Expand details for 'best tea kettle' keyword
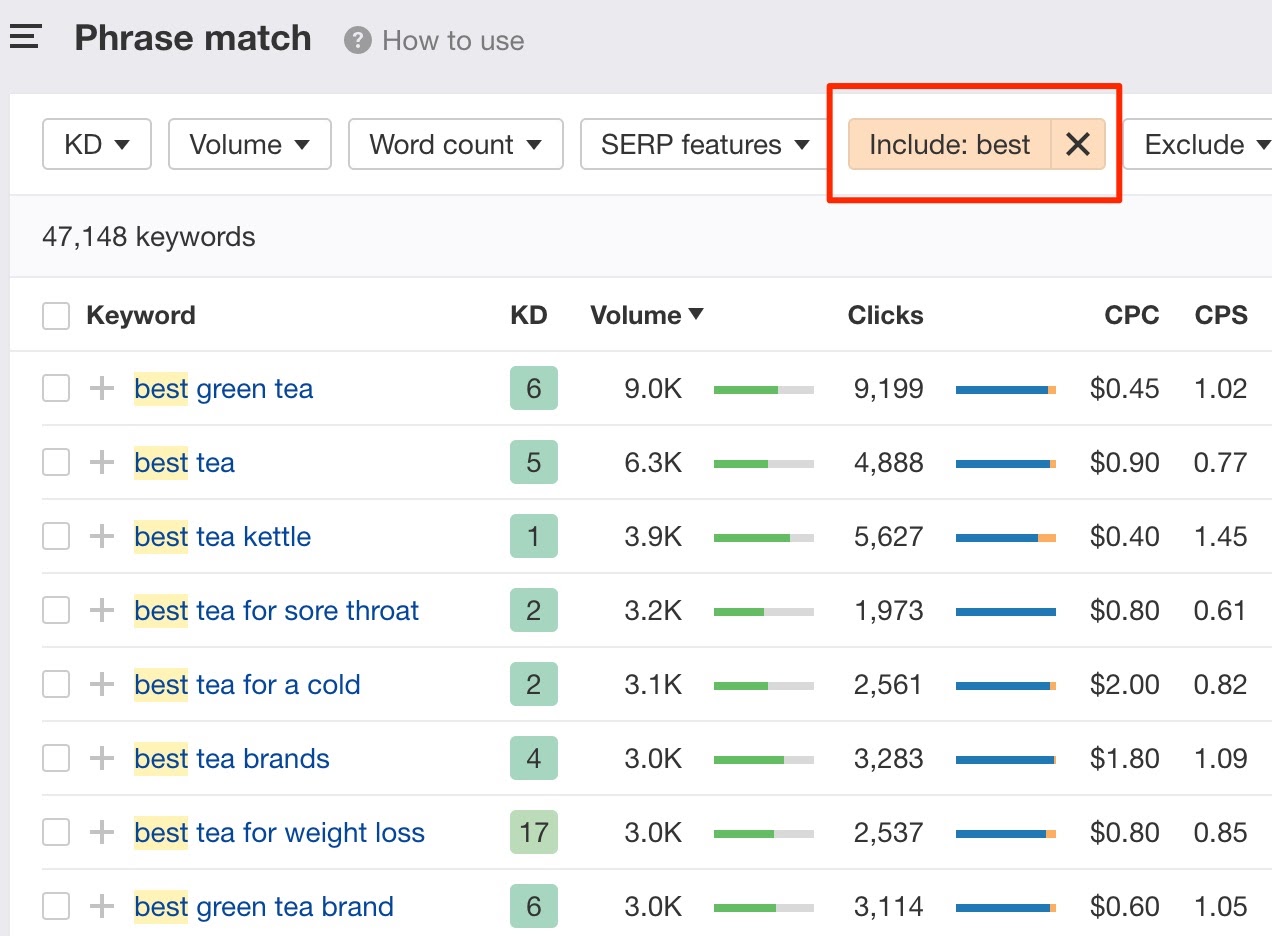Viewport: 1272px width, 936px height. point(100,536)
